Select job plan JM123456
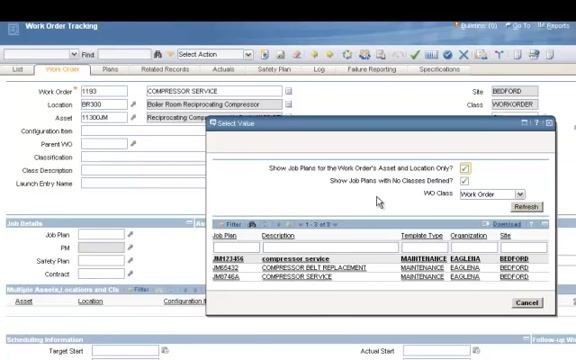 [x=228, y=259]
